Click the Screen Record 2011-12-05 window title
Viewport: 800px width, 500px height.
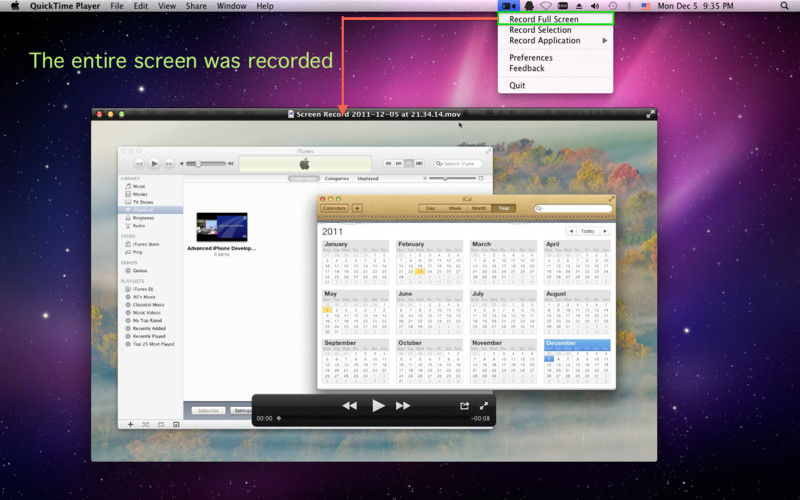click(x=378, y=114)
